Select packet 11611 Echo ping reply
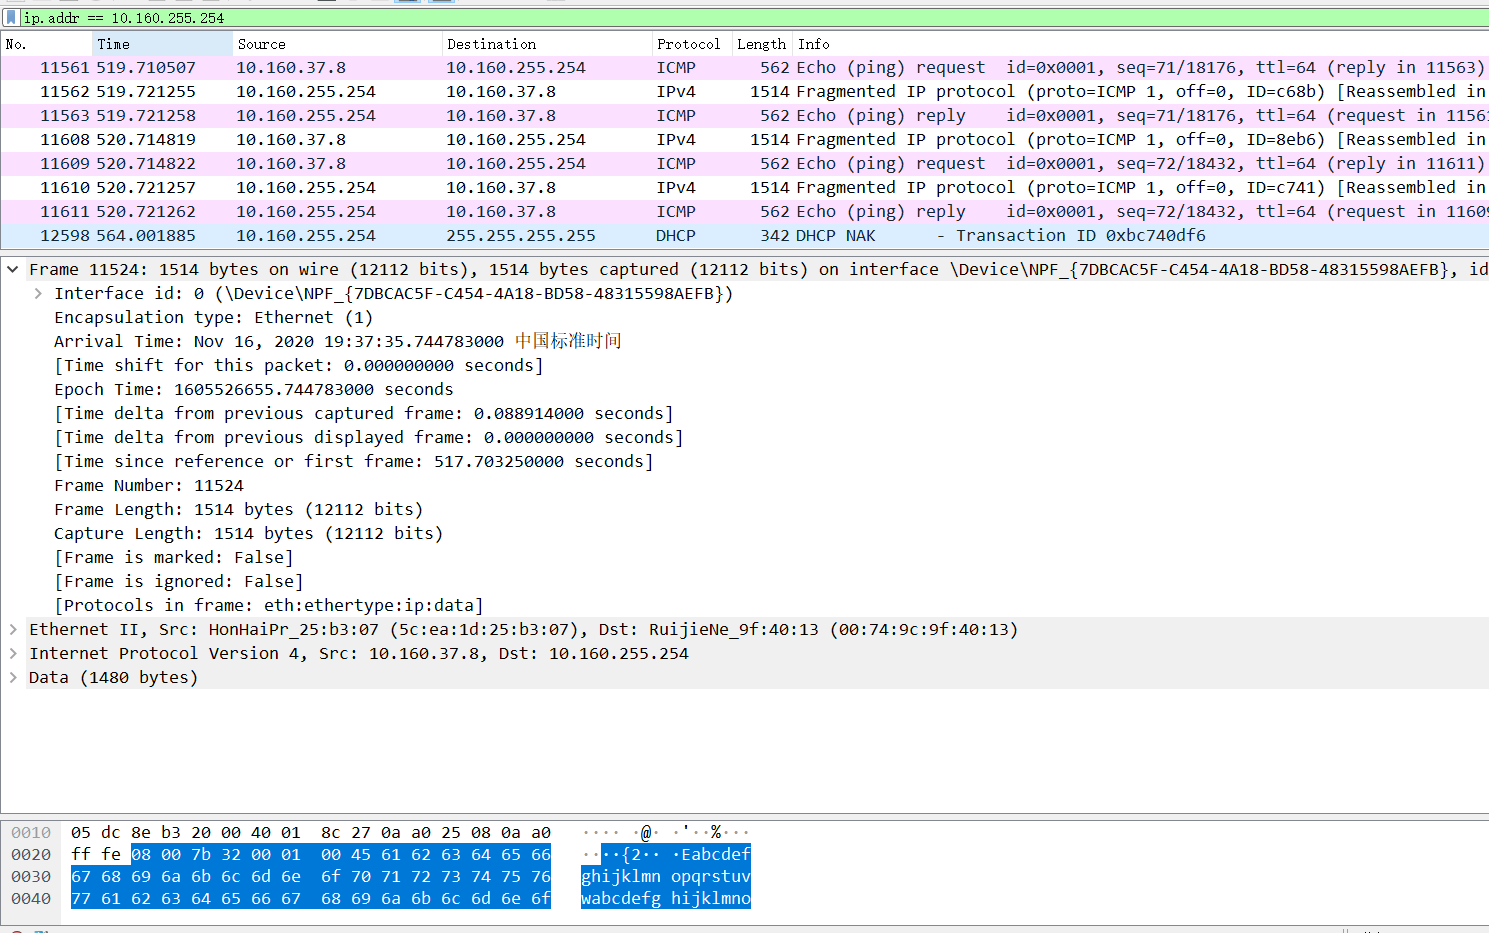 744,212
